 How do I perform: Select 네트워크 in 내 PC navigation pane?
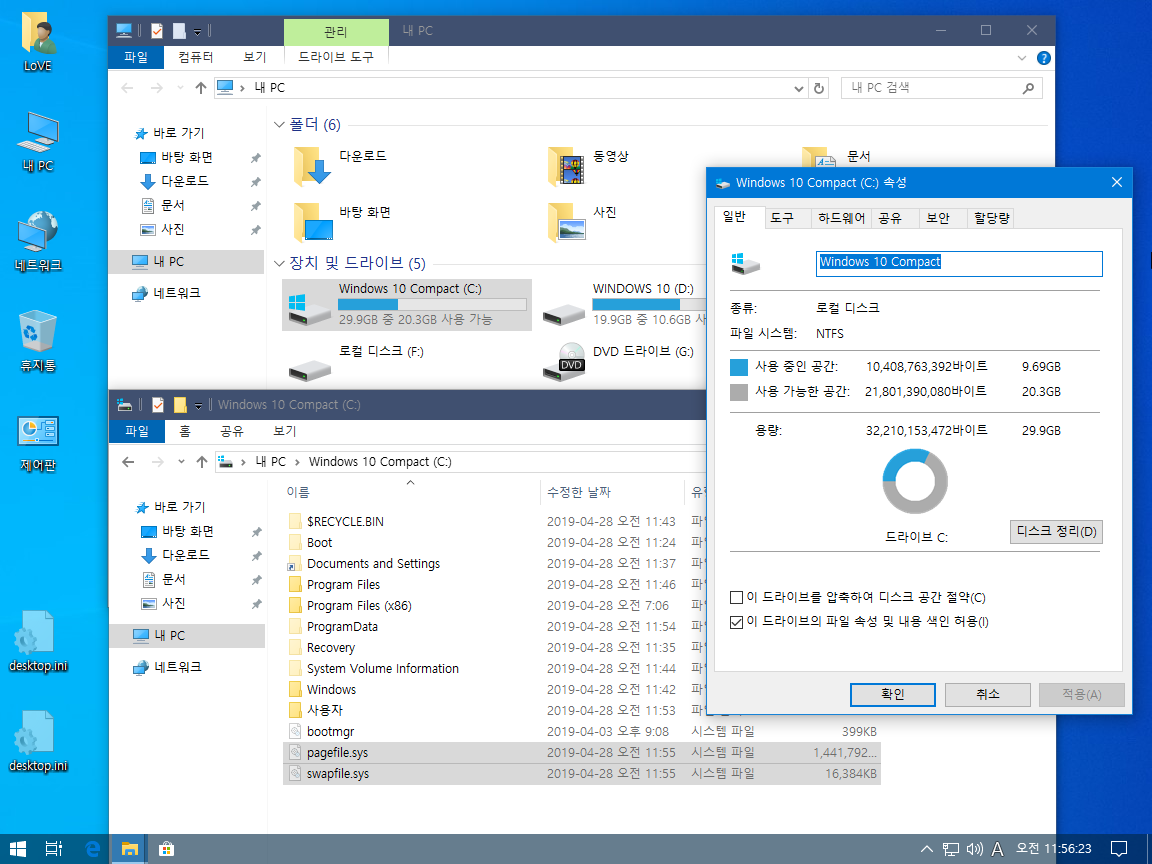[176, 293]
